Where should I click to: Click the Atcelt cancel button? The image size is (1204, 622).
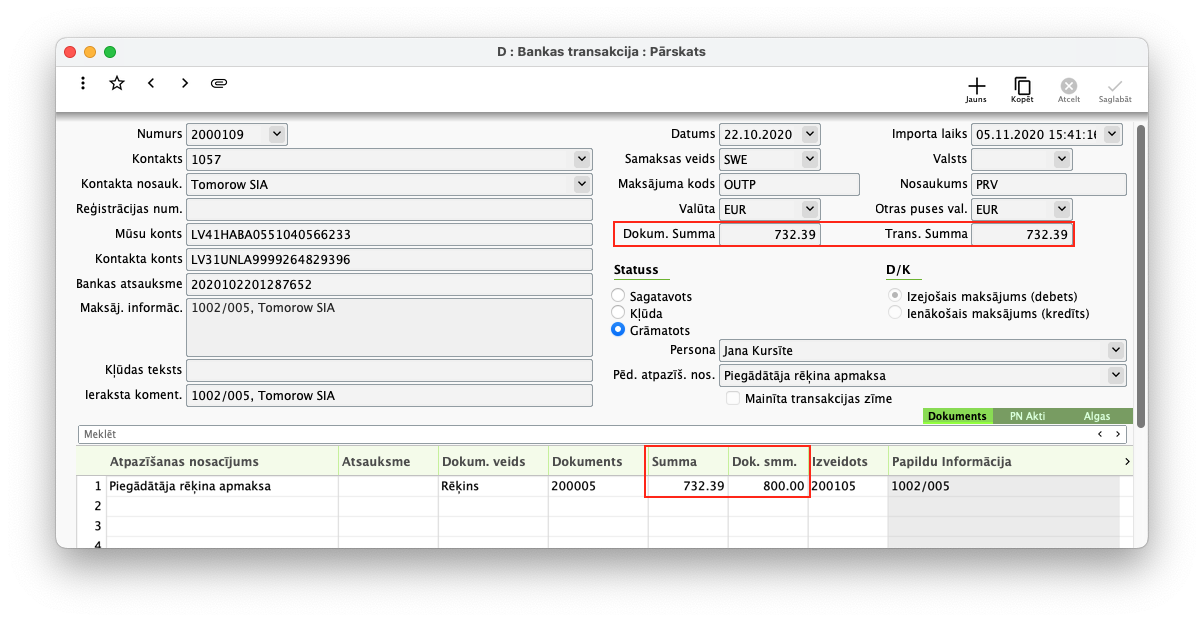tap(1068, 89)
